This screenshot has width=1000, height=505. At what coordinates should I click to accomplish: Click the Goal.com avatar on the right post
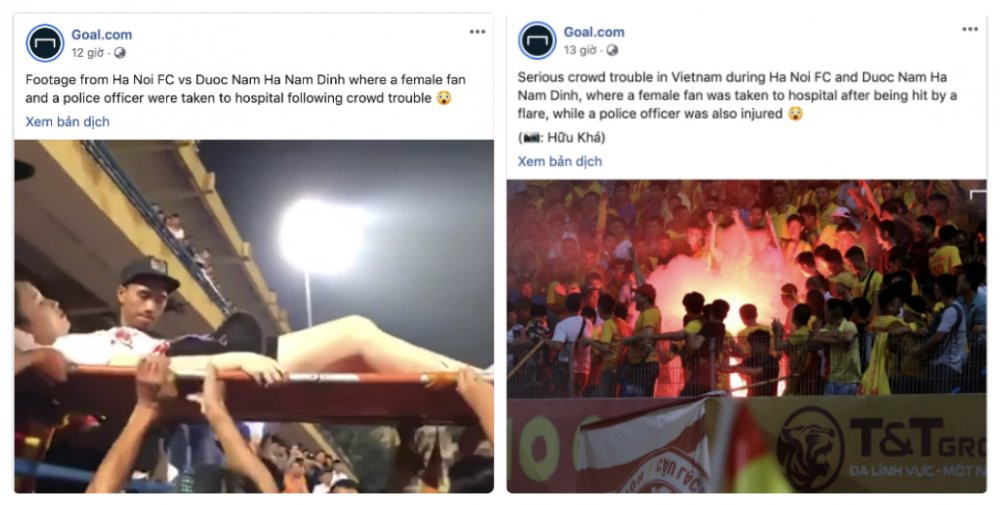(537, 41)
